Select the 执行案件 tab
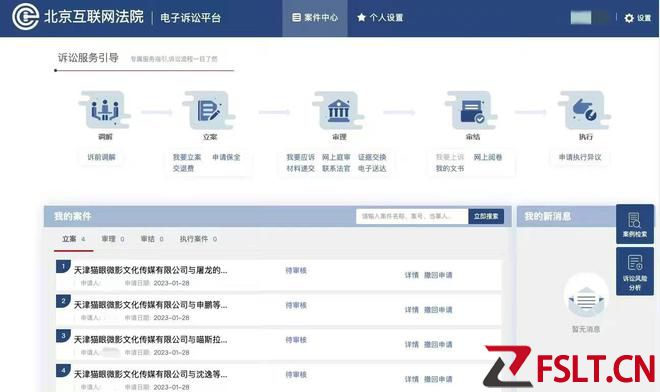The height and width of the screenshot is (392, 660). pyautogui.click(x=198, y=239)
